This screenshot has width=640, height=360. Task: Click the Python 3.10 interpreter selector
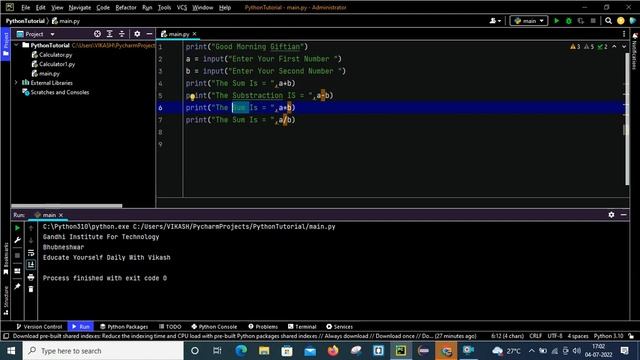(x=608, y=336)
